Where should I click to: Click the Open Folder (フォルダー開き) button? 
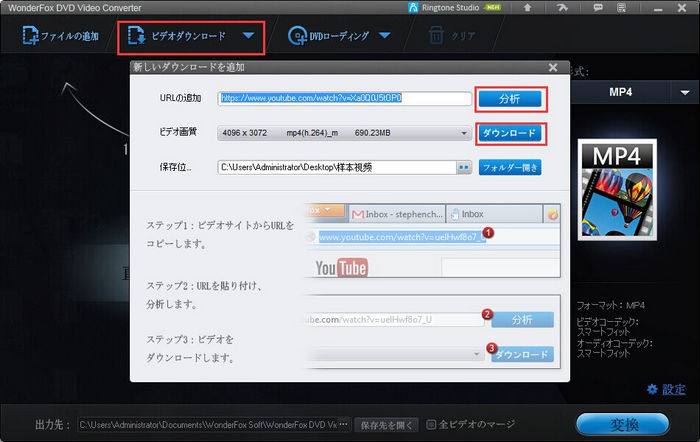(510, 167)
